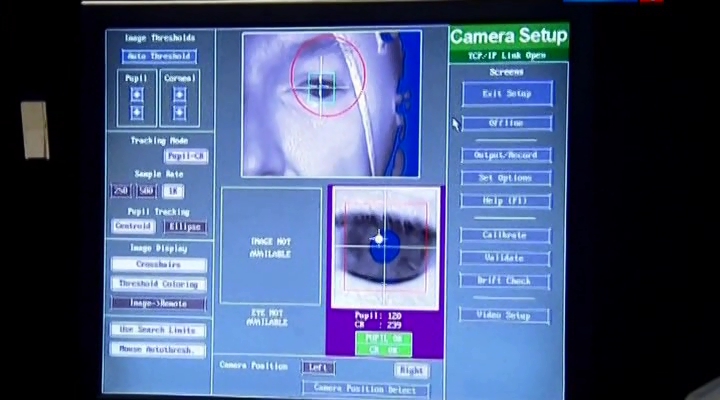
Task: Toggle the Pupil-CR tracking mode button
Action: coord(186,156)
